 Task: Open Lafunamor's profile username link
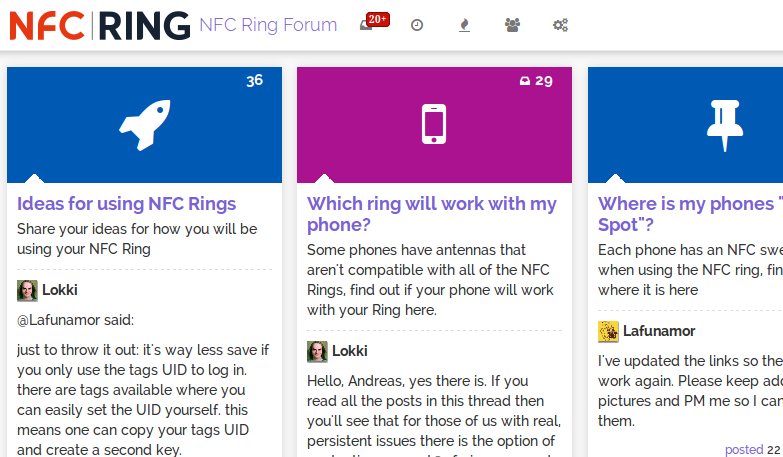tap(659, 331)
